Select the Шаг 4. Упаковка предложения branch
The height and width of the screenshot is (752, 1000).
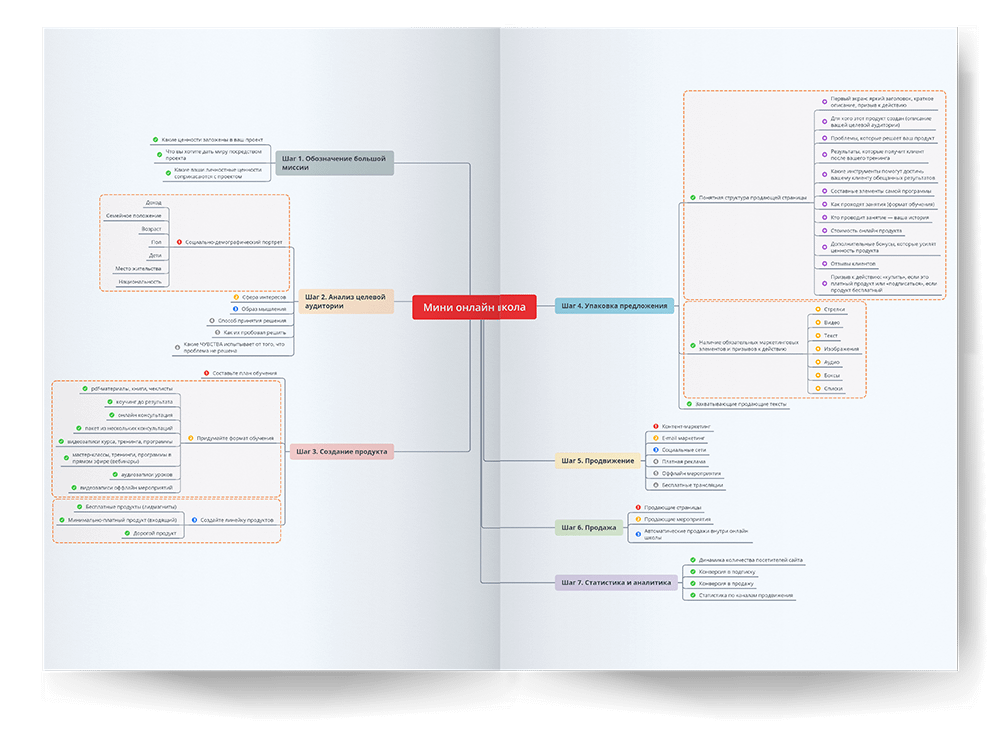(x=614, y=306)
